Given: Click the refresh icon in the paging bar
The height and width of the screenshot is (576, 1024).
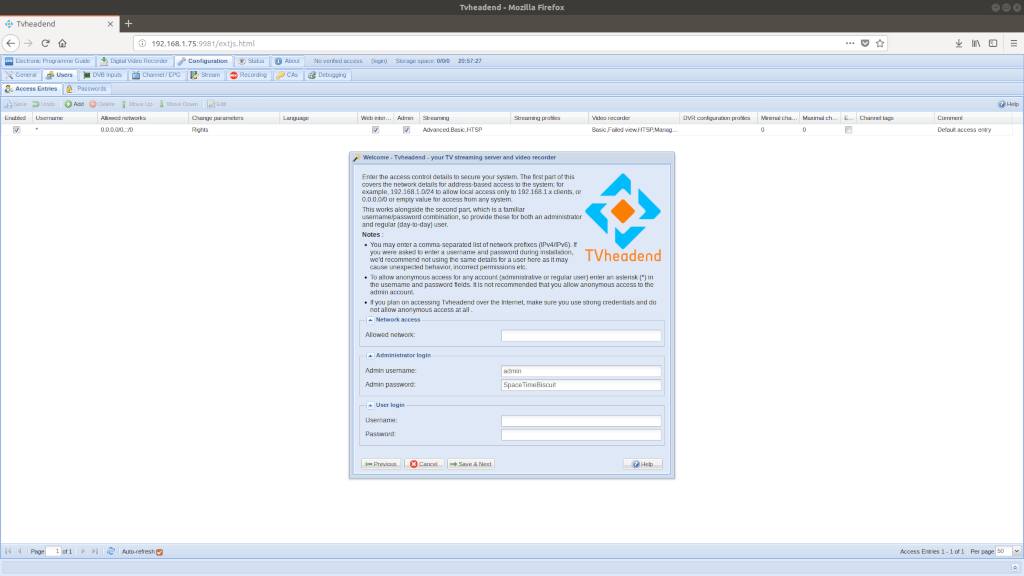Looking at the screenshot, I should (110, 551).
